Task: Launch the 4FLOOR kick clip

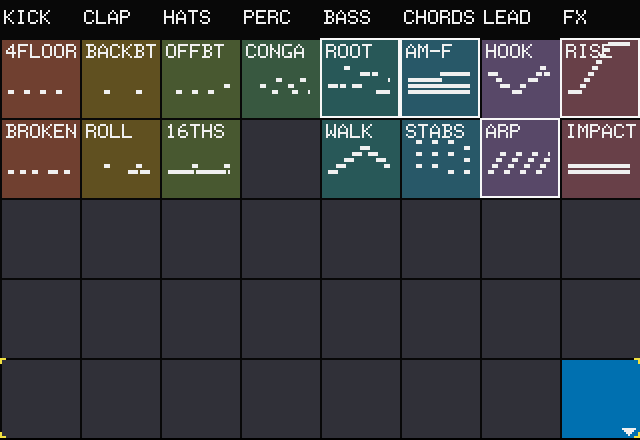Action: (x=41, y=78)
